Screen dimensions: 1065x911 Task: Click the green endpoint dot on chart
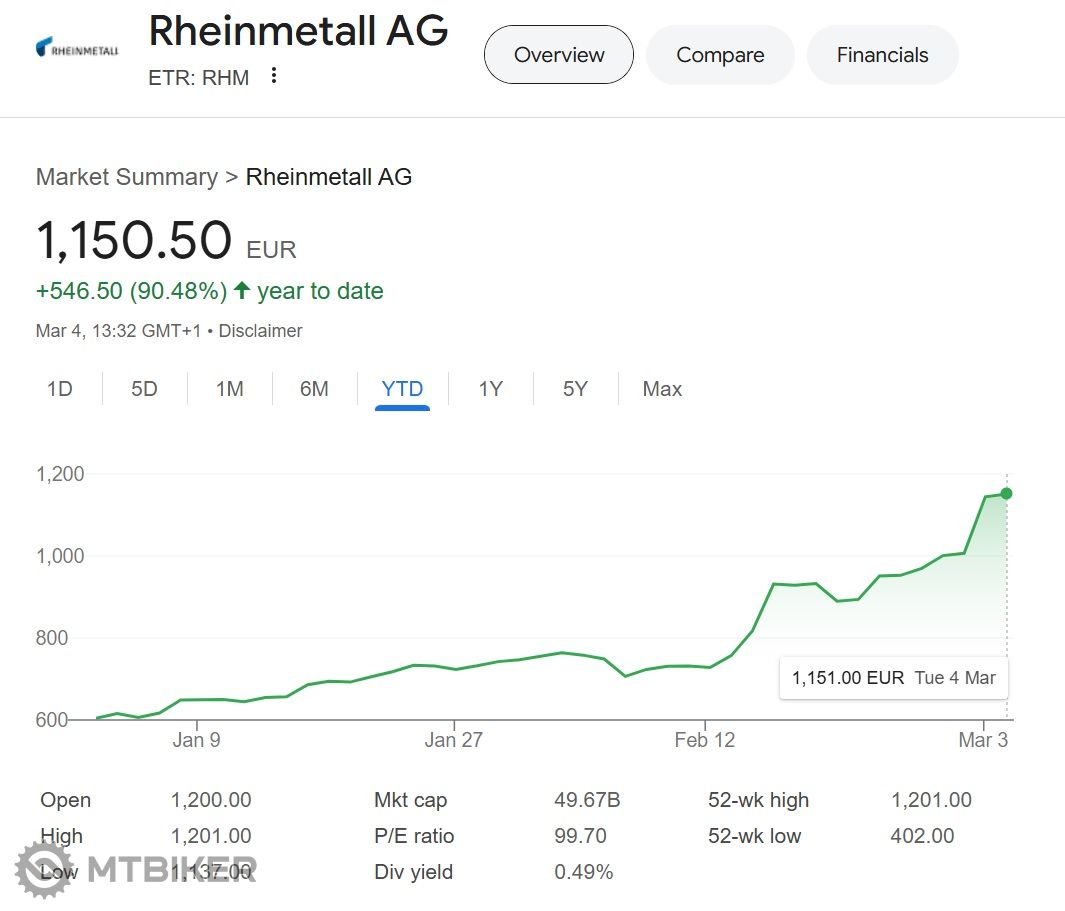[1006, 493]
